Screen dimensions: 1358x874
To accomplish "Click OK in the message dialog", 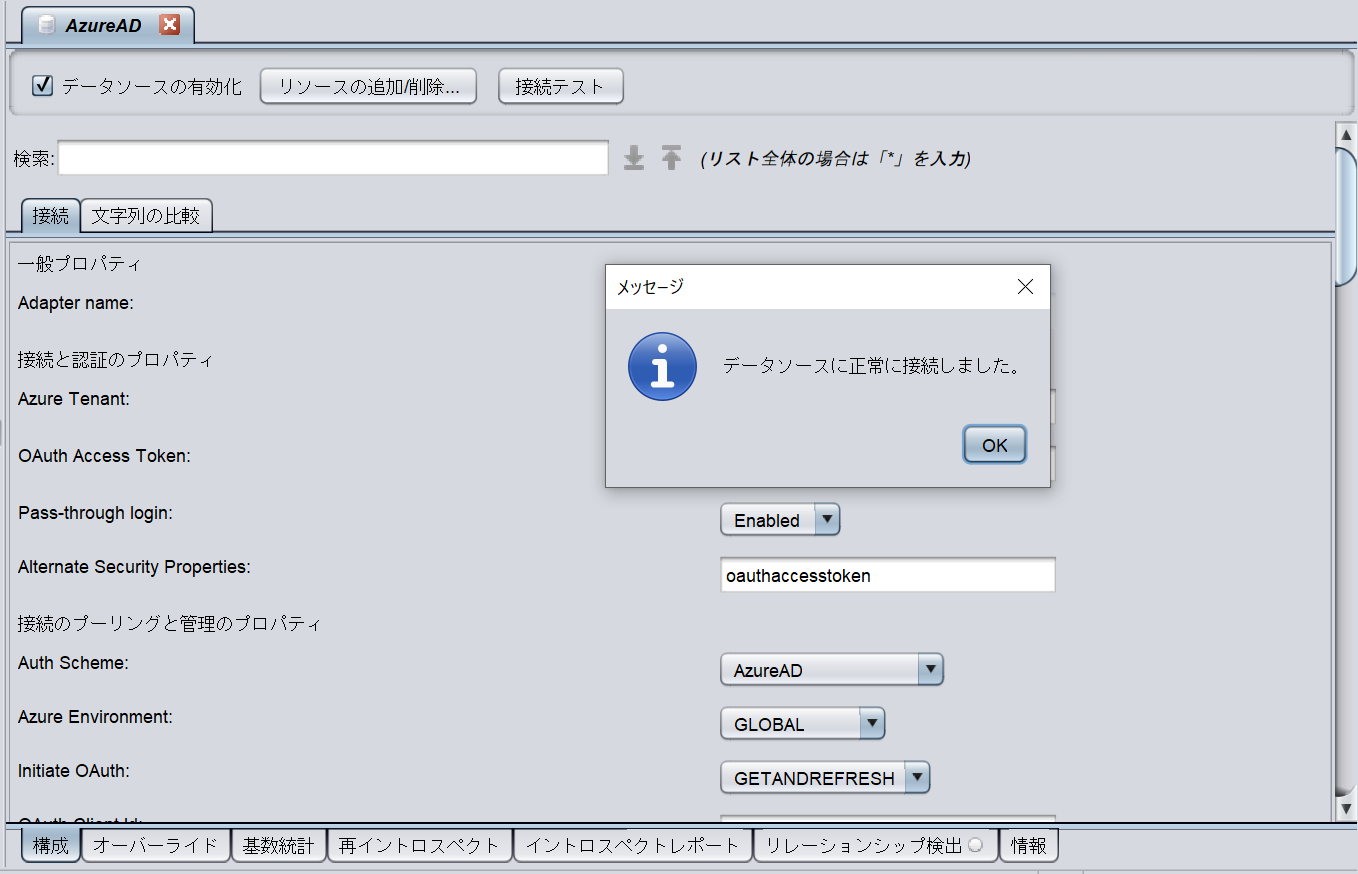I will pyautogui.click(x=995, y=445).
